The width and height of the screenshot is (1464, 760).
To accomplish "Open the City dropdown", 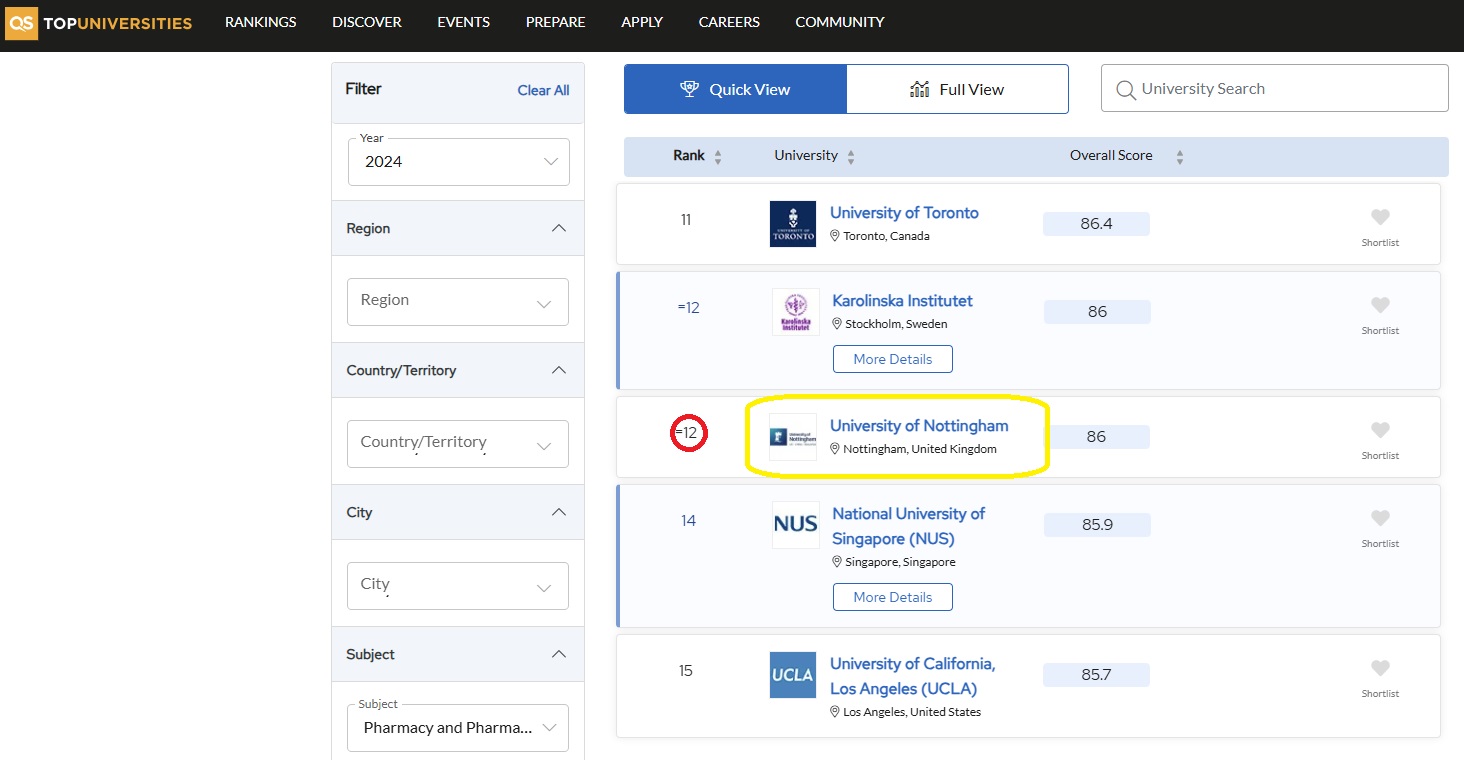I will point(458,585).
